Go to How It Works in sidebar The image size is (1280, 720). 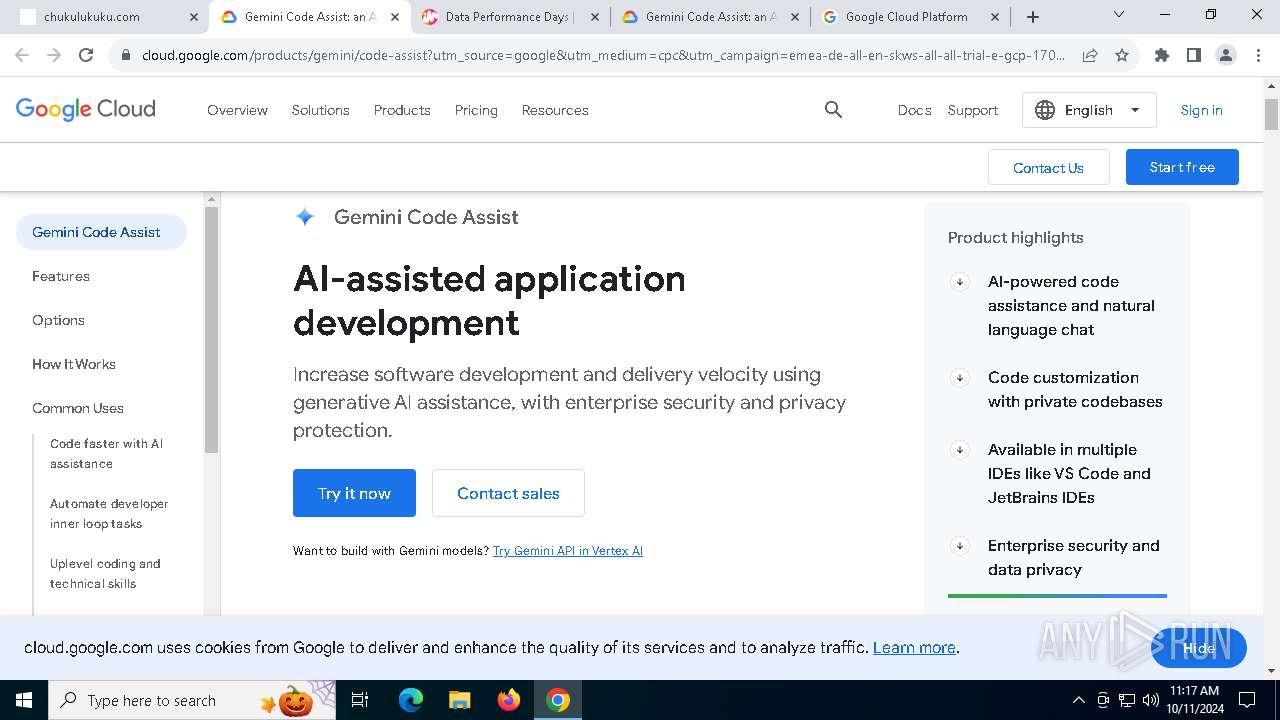pyautogui.click(x=74, y=364)
